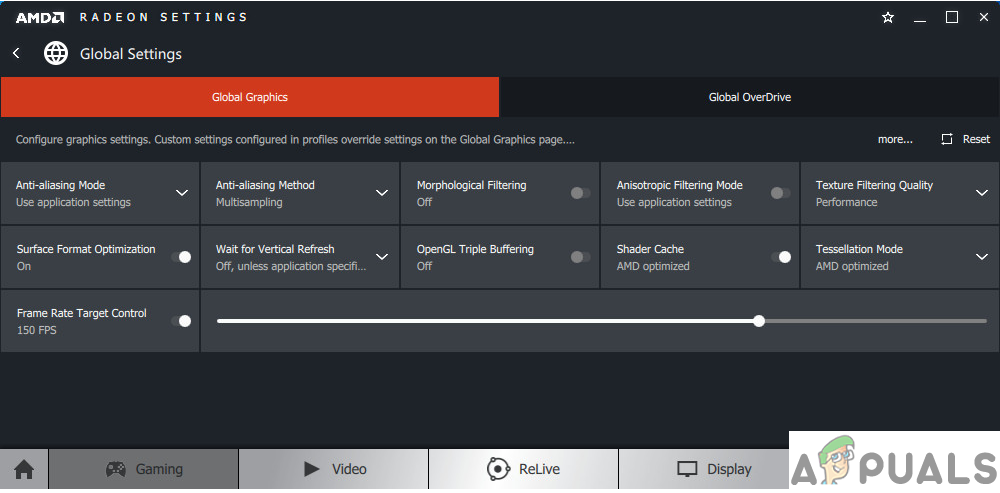Image resolution: width=1000 pixels, height=493 pixels.
Task: Click the Global Settings globe icon
Action: [56, 54]
